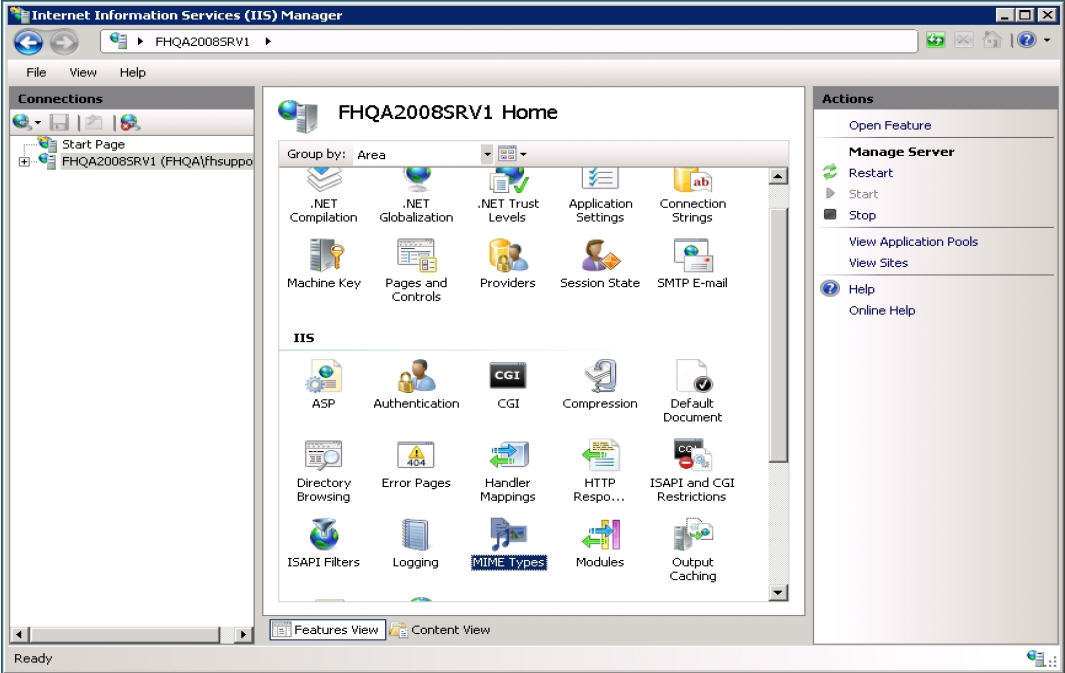
Task: Open .NET Trust Levels feature
Action: pyautogui.click(x=508, y=197)
